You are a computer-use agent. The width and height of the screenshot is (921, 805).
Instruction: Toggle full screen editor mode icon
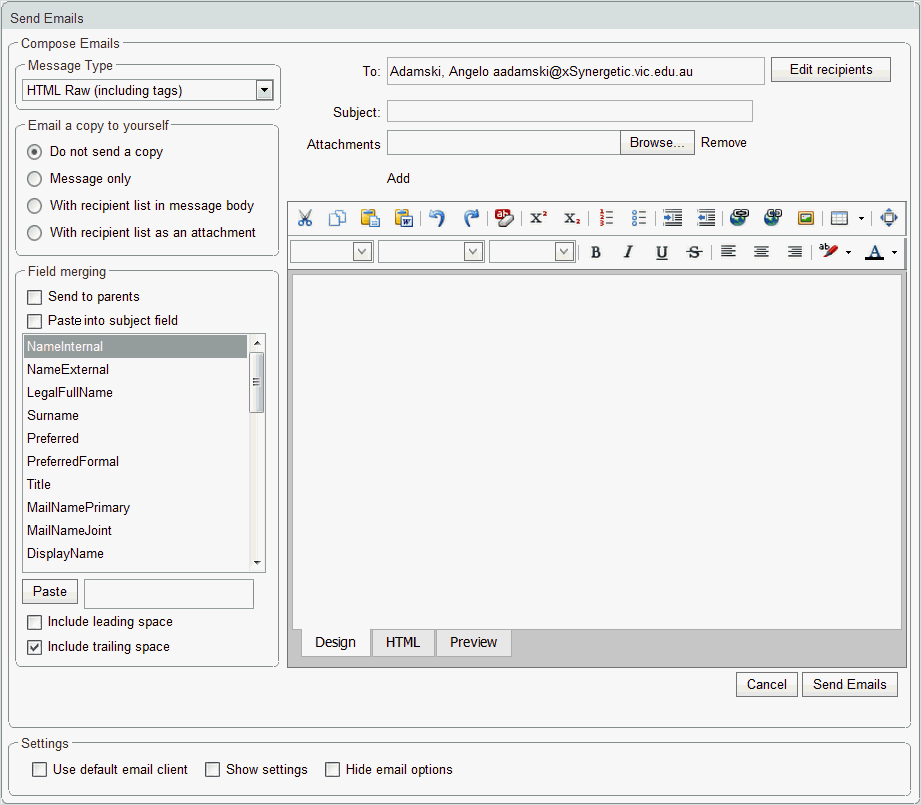[x=889, y=218]
